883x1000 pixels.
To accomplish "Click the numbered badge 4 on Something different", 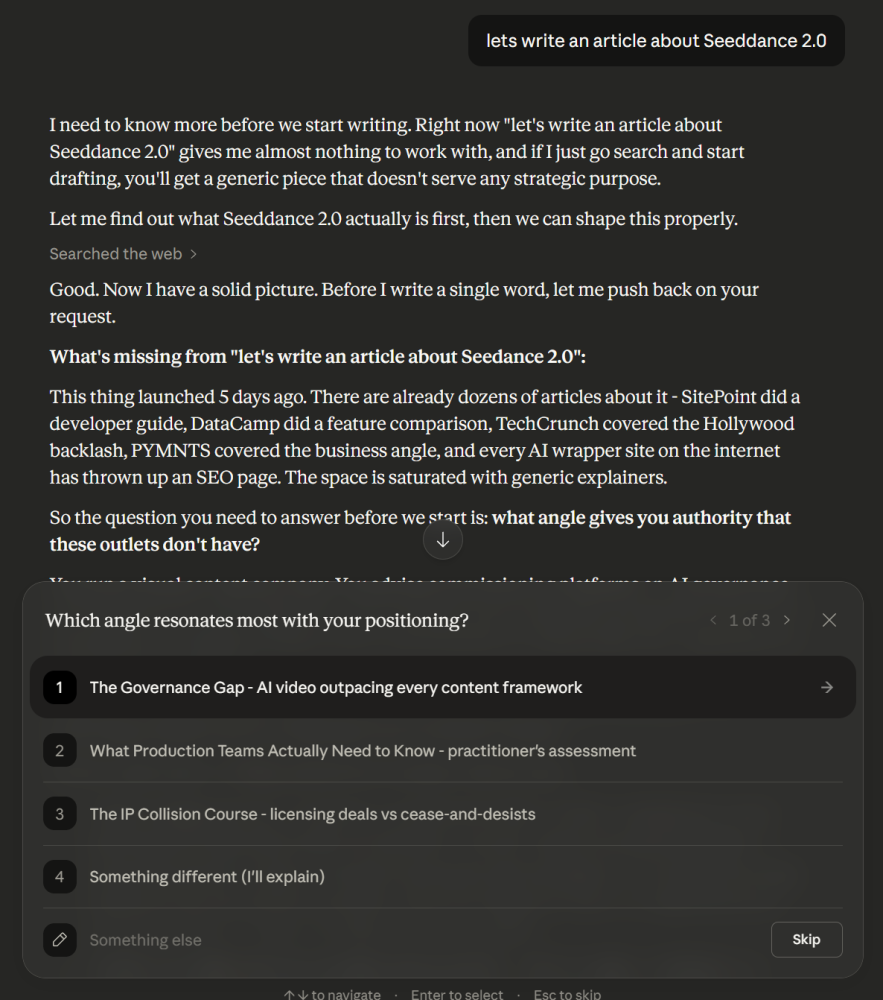I will click(59, 876).
